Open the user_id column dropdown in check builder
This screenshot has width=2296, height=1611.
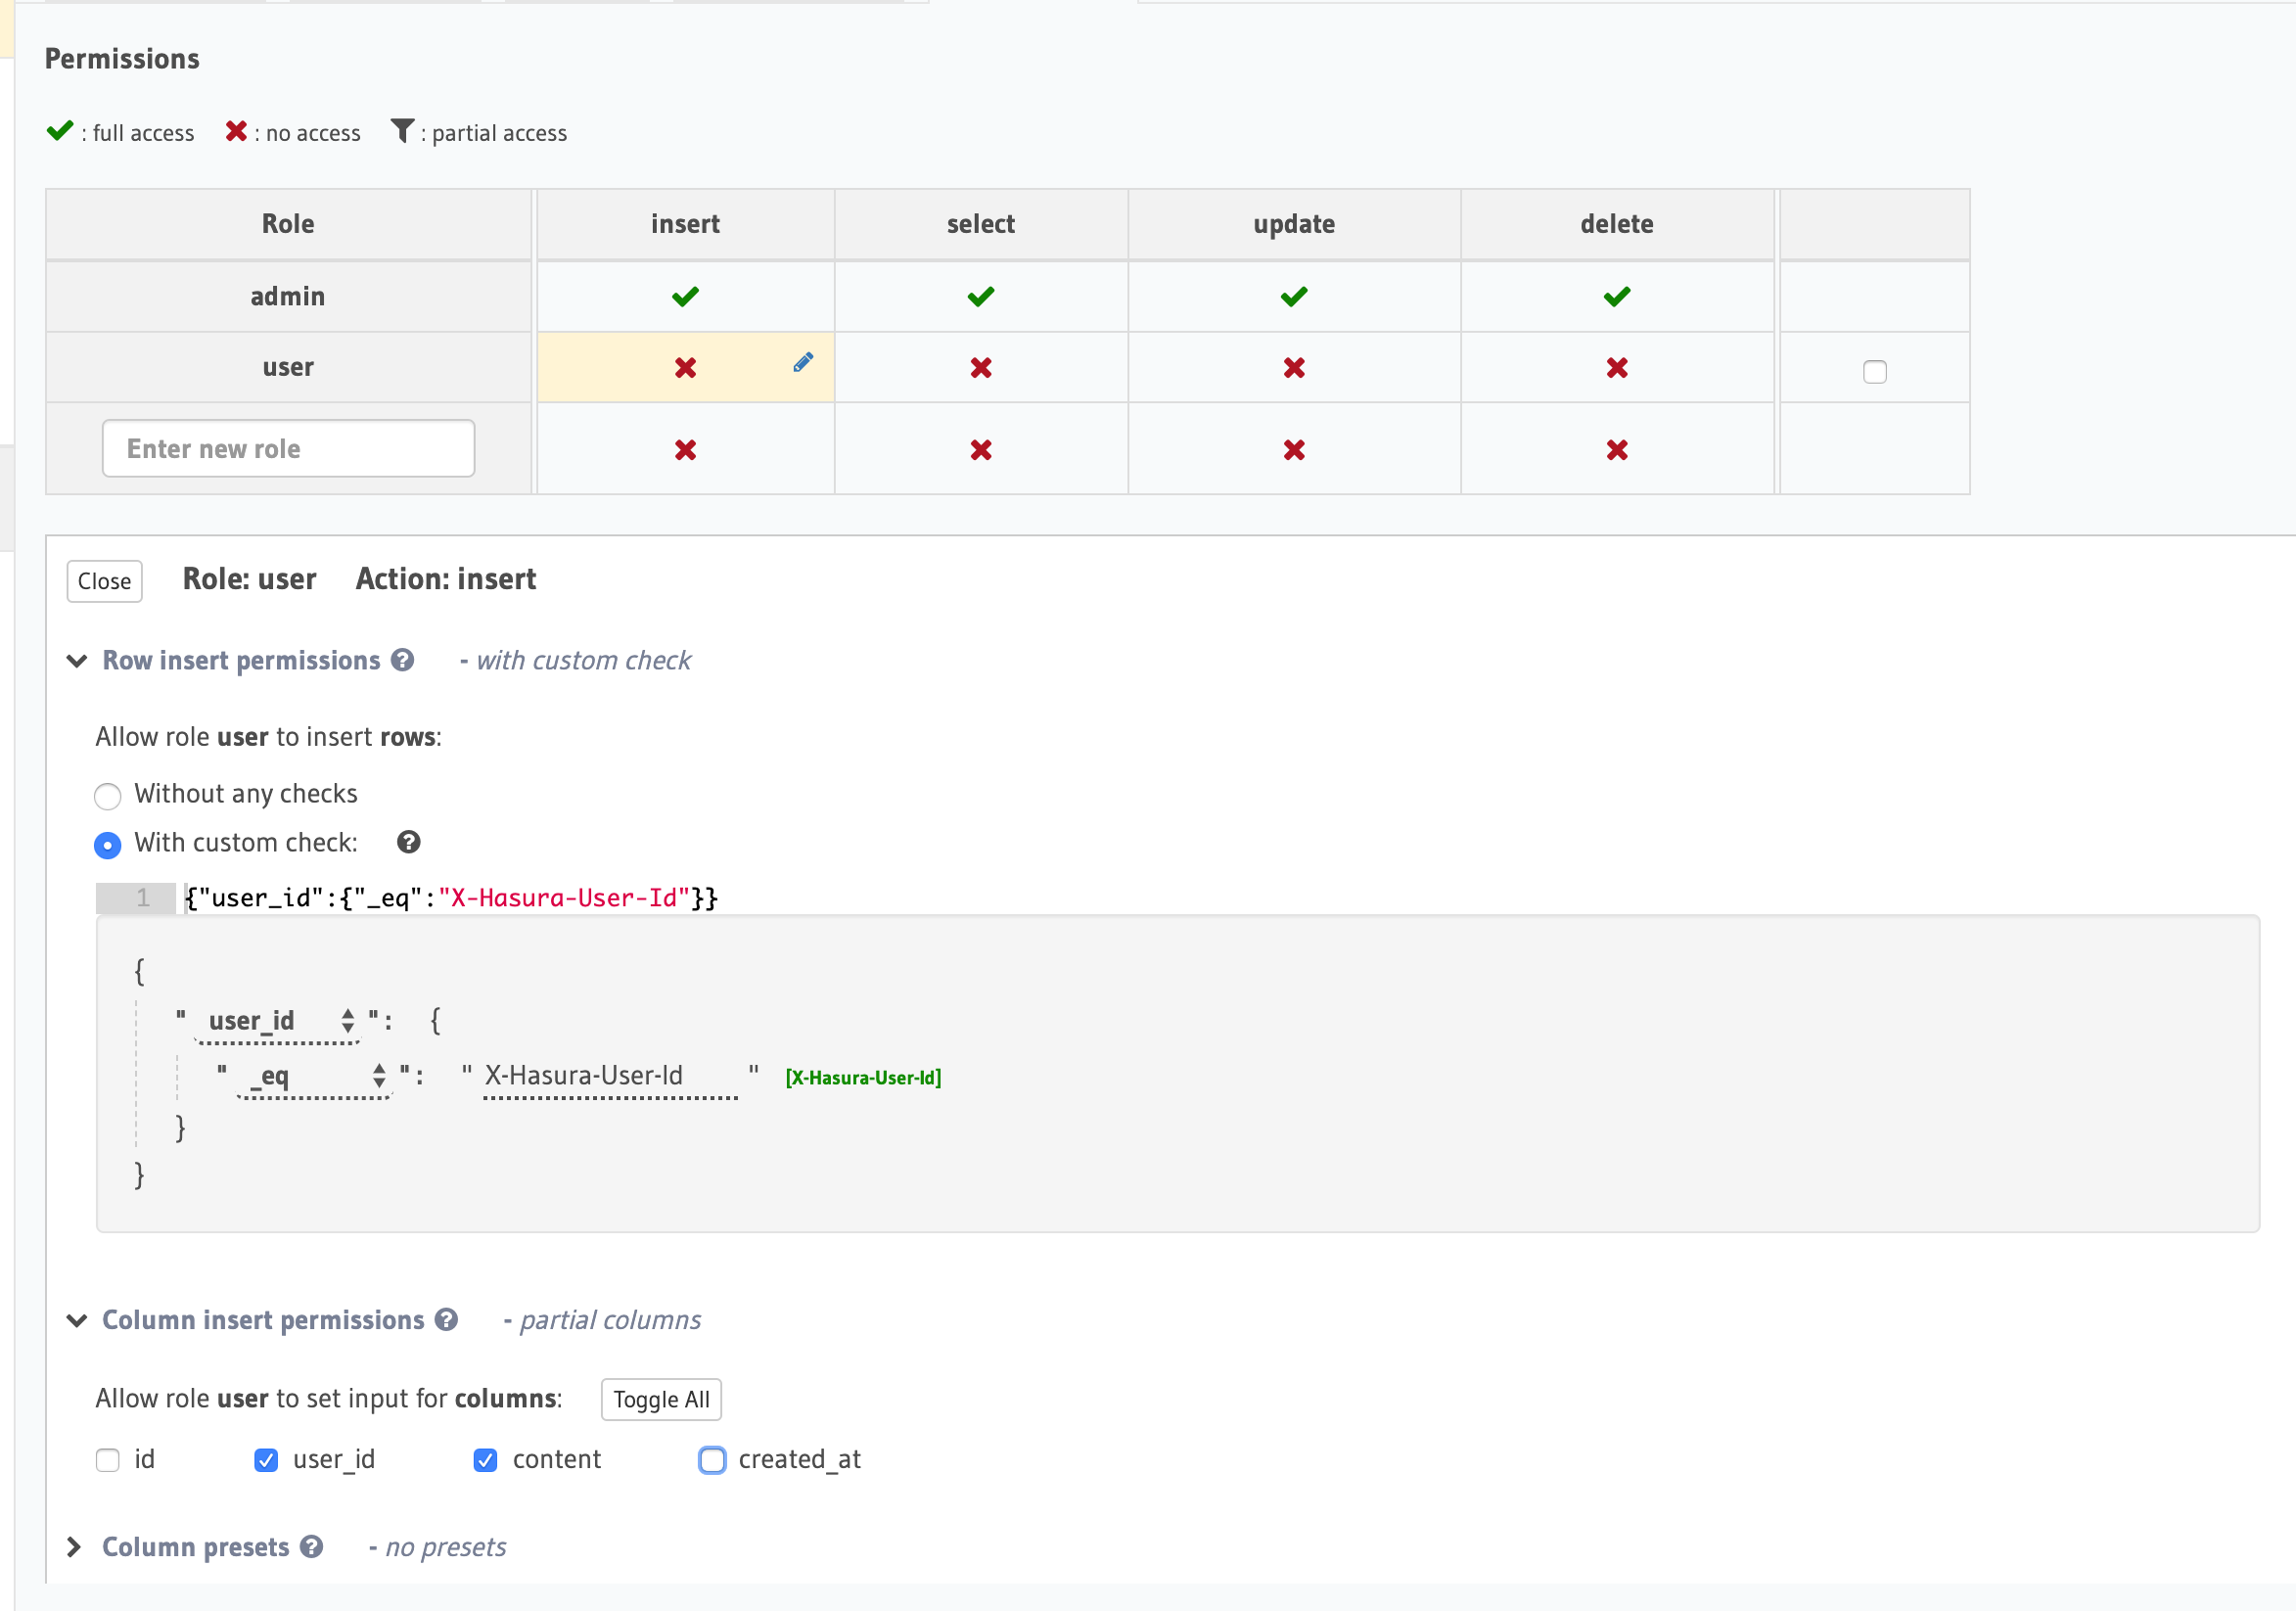[x=278, y=1021]
